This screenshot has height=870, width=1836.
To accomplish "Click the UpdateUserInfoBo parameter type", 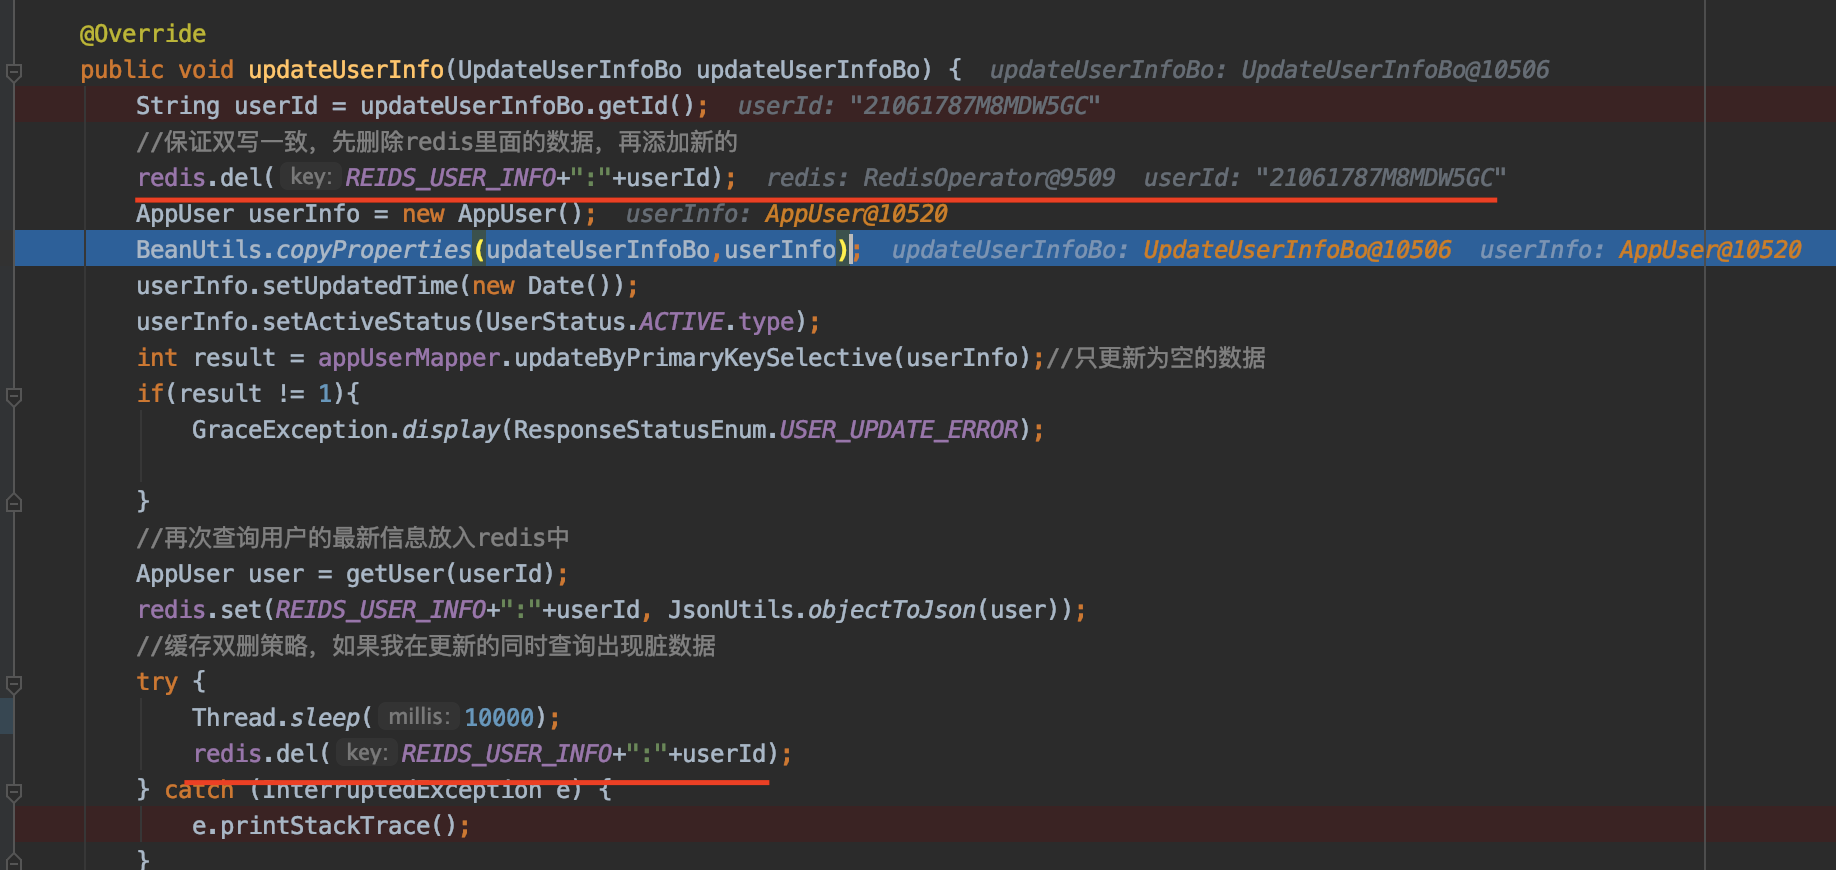I will 570,70.
